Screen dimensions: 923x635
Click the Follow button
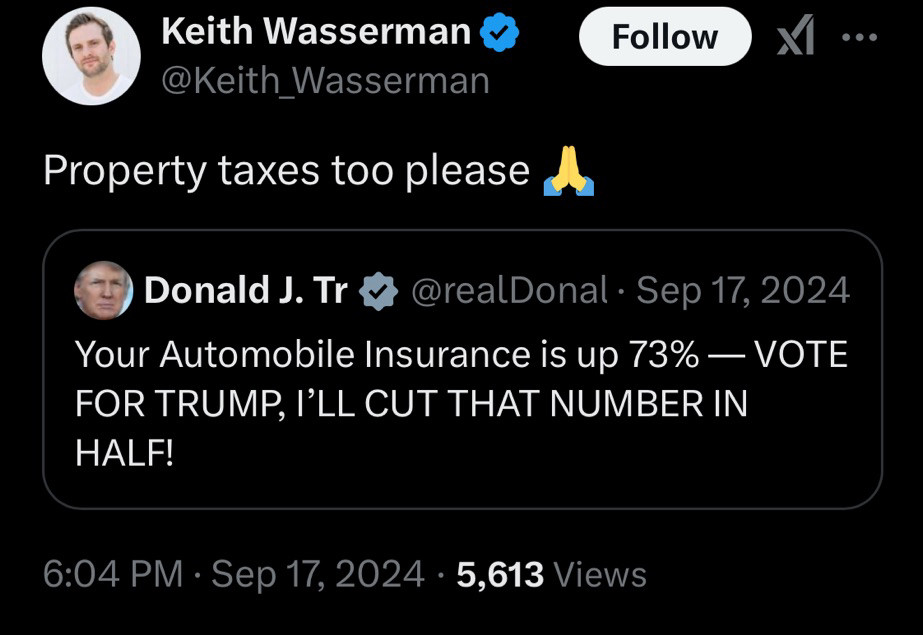pyautogui.click(x=664, y=37)
